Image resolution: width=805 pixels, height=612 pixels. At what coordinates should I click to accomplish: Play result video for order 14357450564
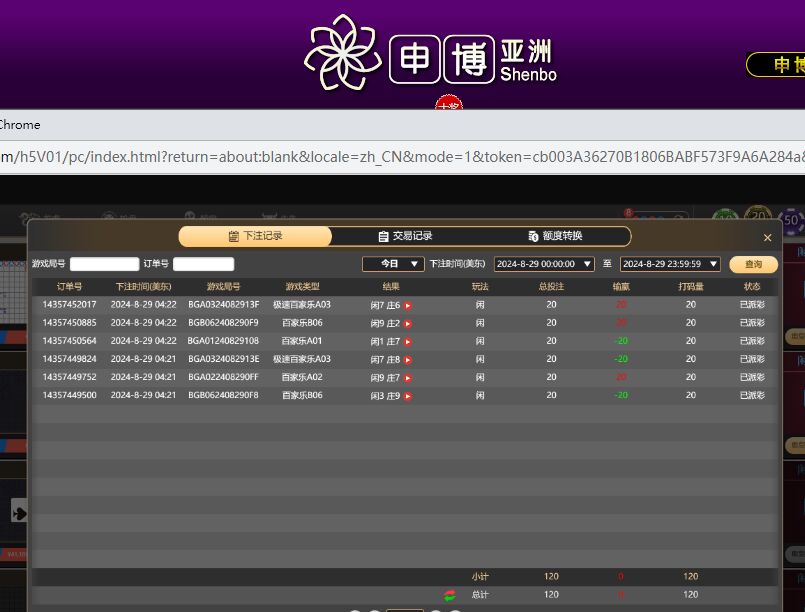pos(408,342)
